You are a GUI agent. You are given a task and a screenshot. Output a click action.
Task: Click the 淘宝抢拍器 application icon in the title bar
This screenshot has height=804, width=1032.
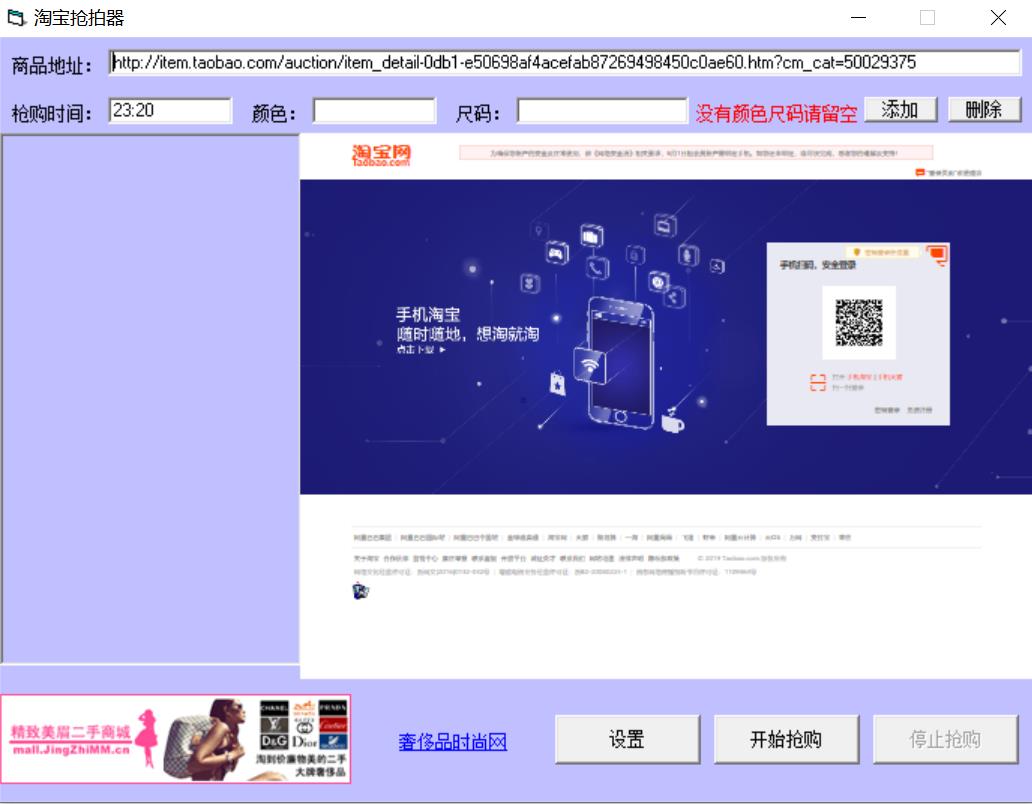pyautogui.click(x=13, y=17)
